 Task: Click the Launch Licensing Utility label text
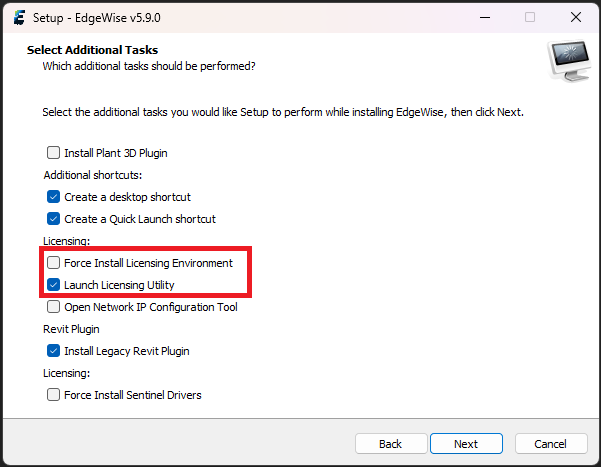(119, 285)
